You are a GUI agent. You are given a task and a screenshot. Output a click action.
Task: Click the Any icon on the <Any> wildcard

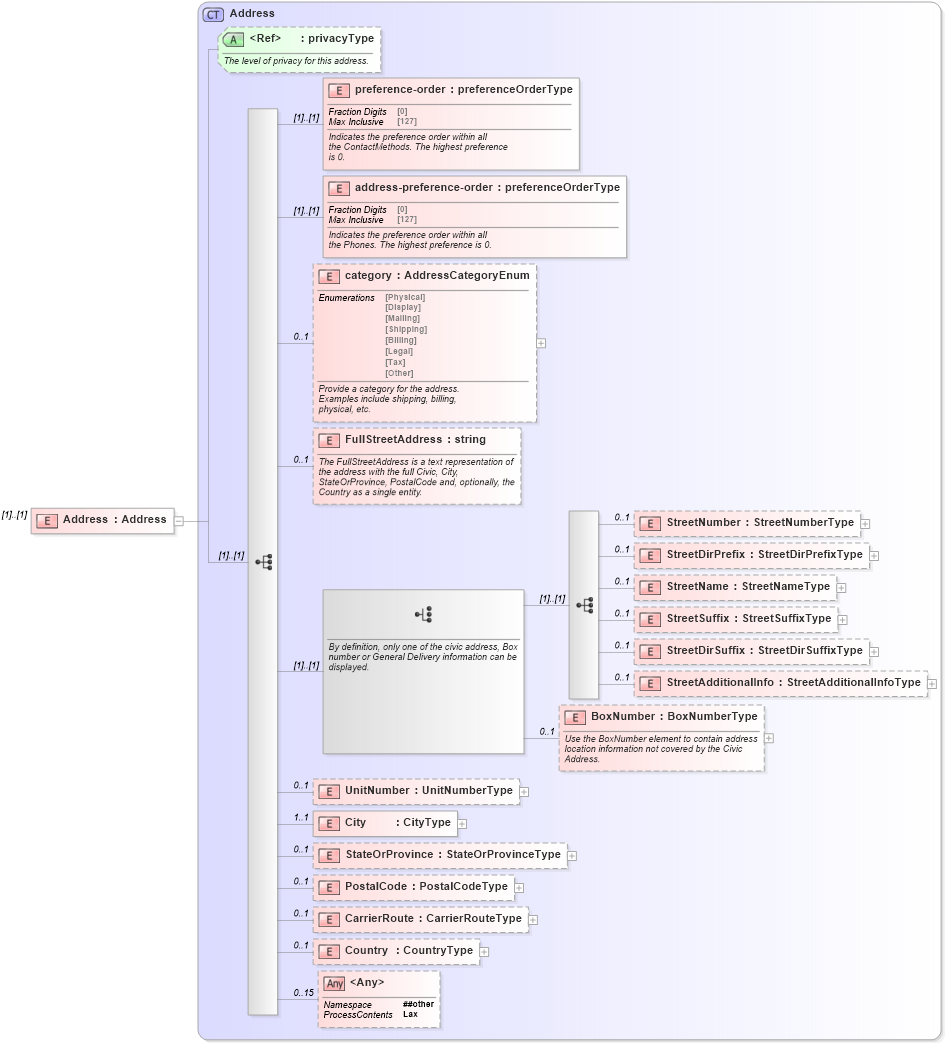click(x=335, y=982)
